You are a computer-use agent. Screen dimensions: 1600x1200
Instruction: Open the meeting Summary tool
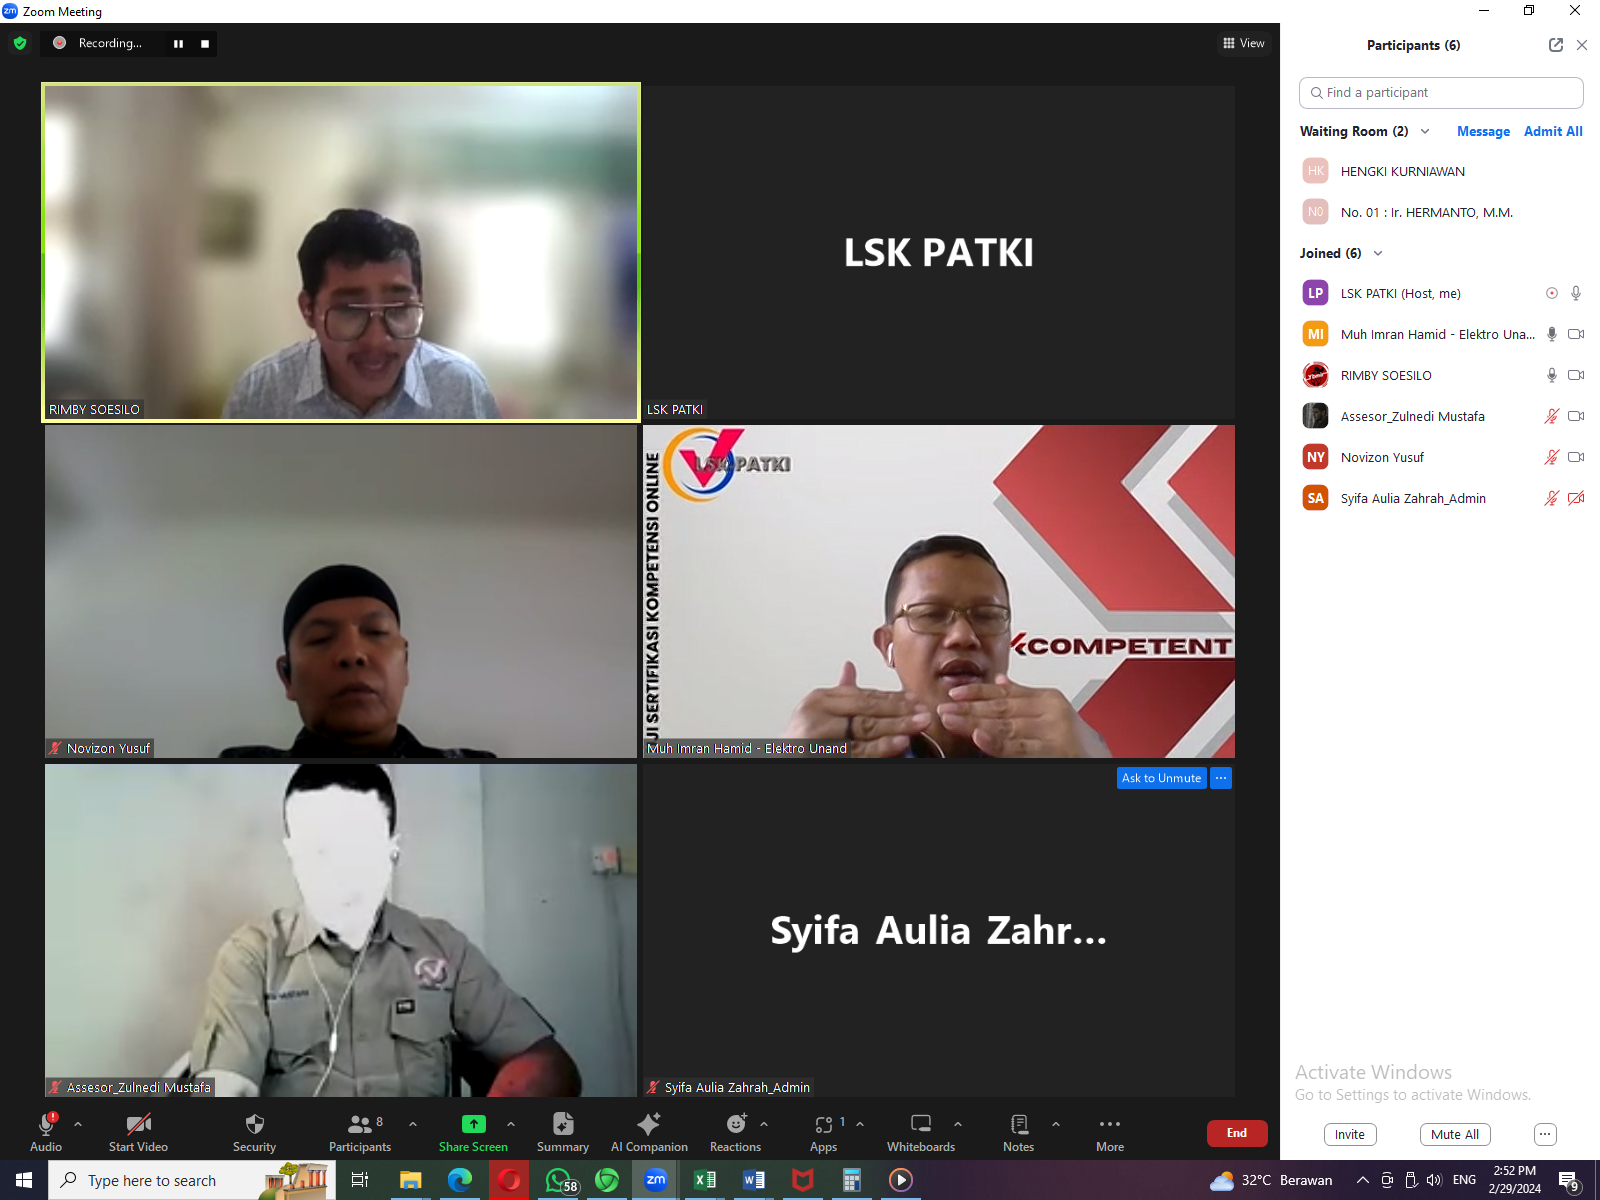(563, 1132)
